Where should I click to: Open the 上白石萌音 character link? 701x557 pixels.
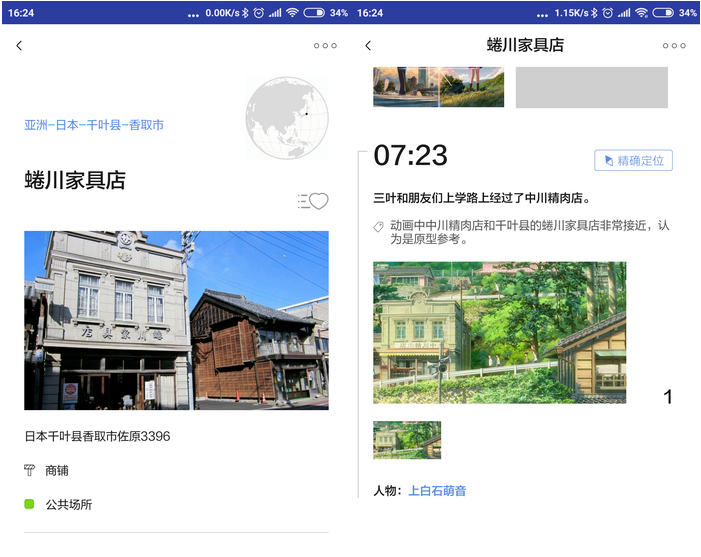click(437, 491)
